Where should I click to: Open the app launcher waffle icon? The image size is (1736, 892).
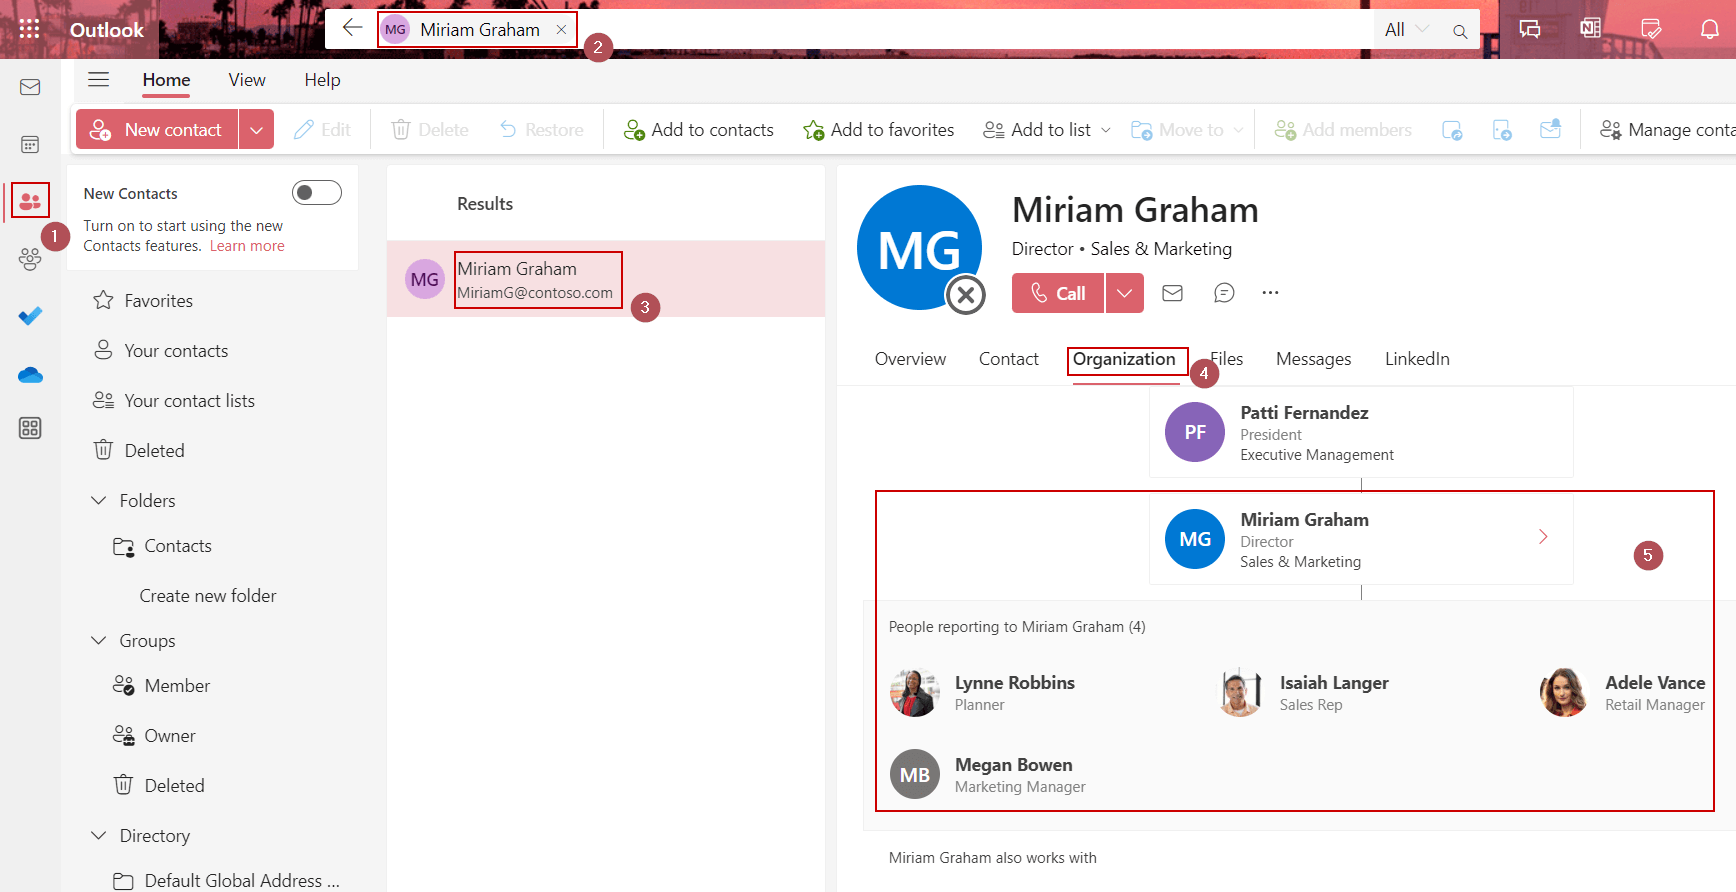tap(30, 29)
